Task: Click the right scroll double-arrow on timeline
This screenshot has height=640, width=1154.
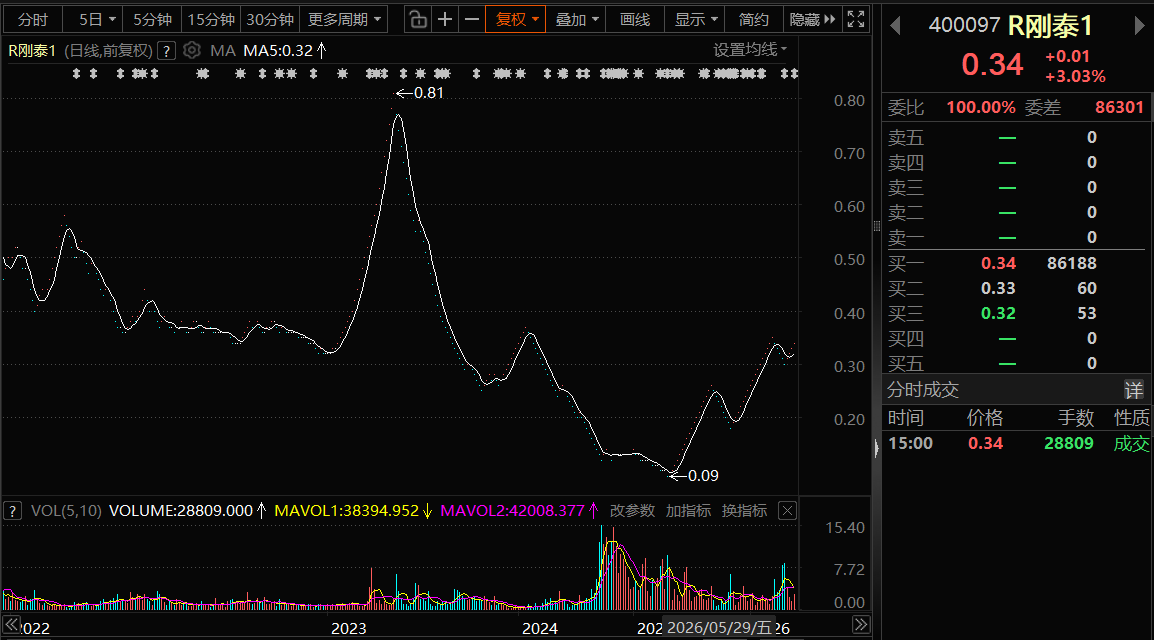Action: [860, 625]
